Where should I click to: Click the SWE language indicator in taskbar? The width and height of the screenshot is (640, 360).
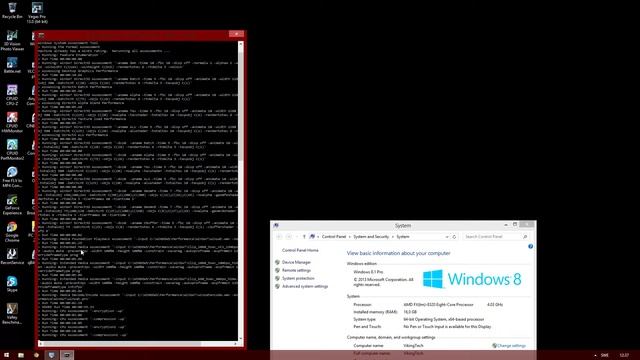tap(605, 355)
